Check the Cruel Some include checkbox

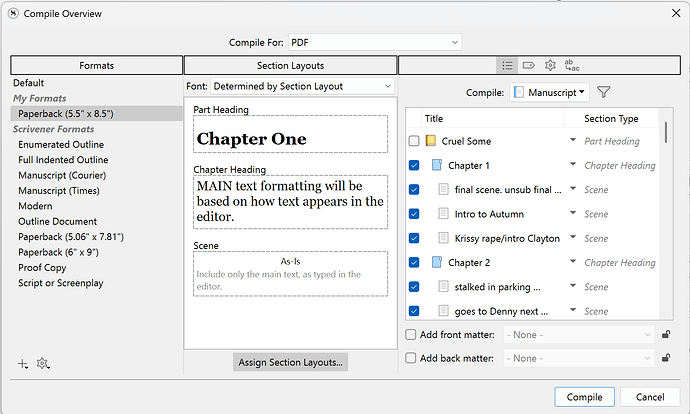pyautogui.click(x=414, y=141)
